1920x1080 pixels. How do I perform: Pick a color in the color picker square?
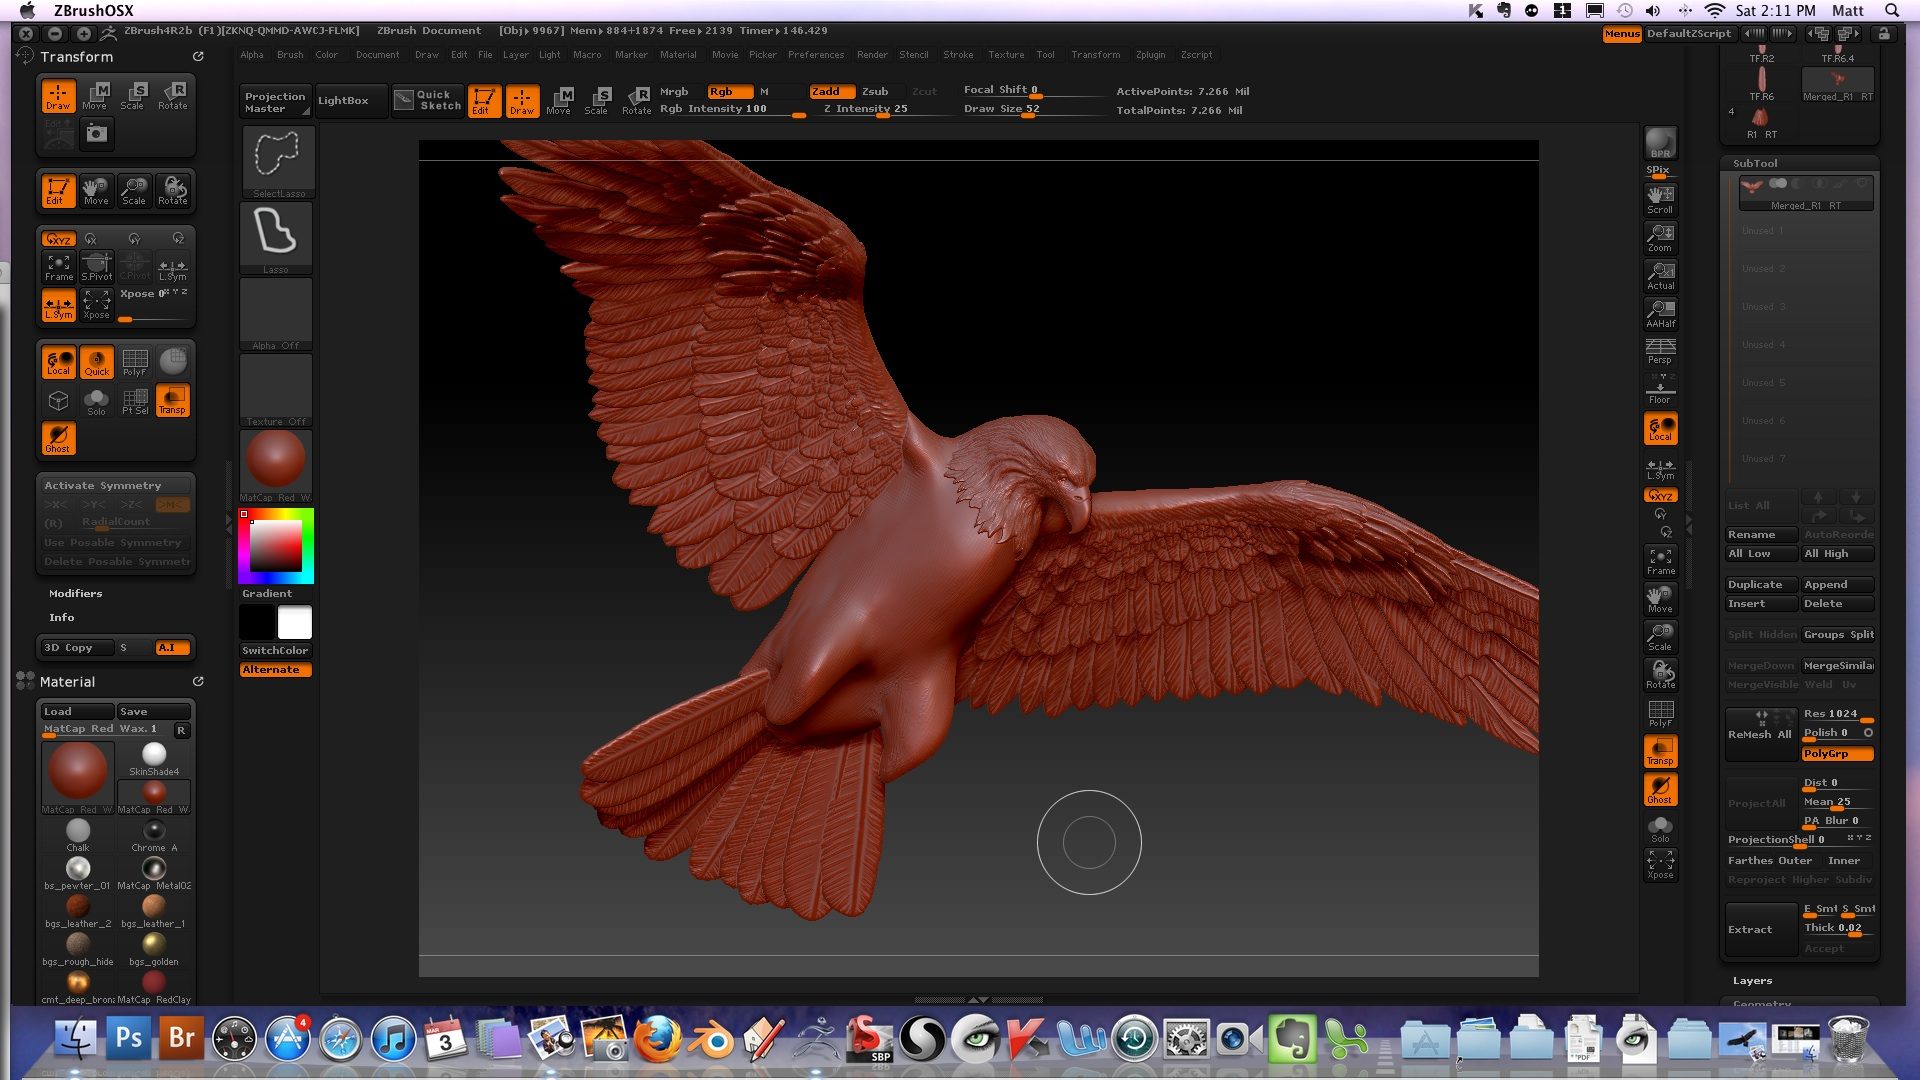[275, 545]
